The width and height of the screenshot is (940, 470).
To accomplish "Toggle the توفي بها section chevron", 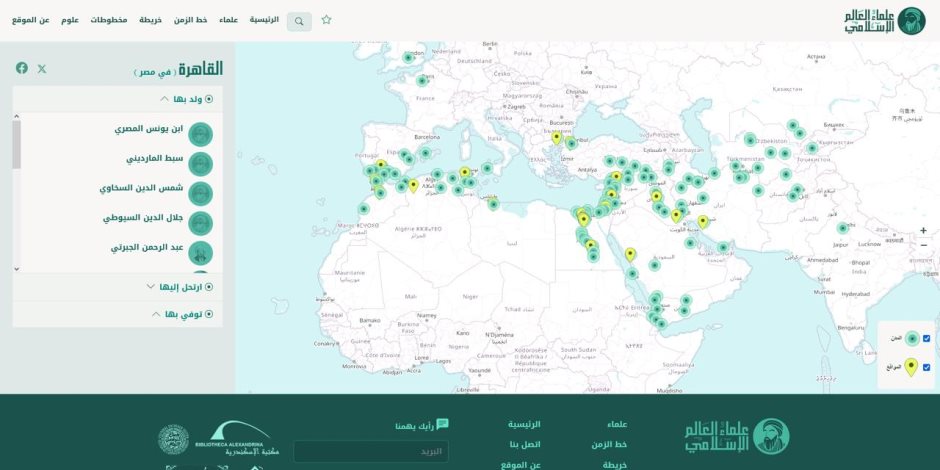I will pyautogui.click(x=156, y=314).
